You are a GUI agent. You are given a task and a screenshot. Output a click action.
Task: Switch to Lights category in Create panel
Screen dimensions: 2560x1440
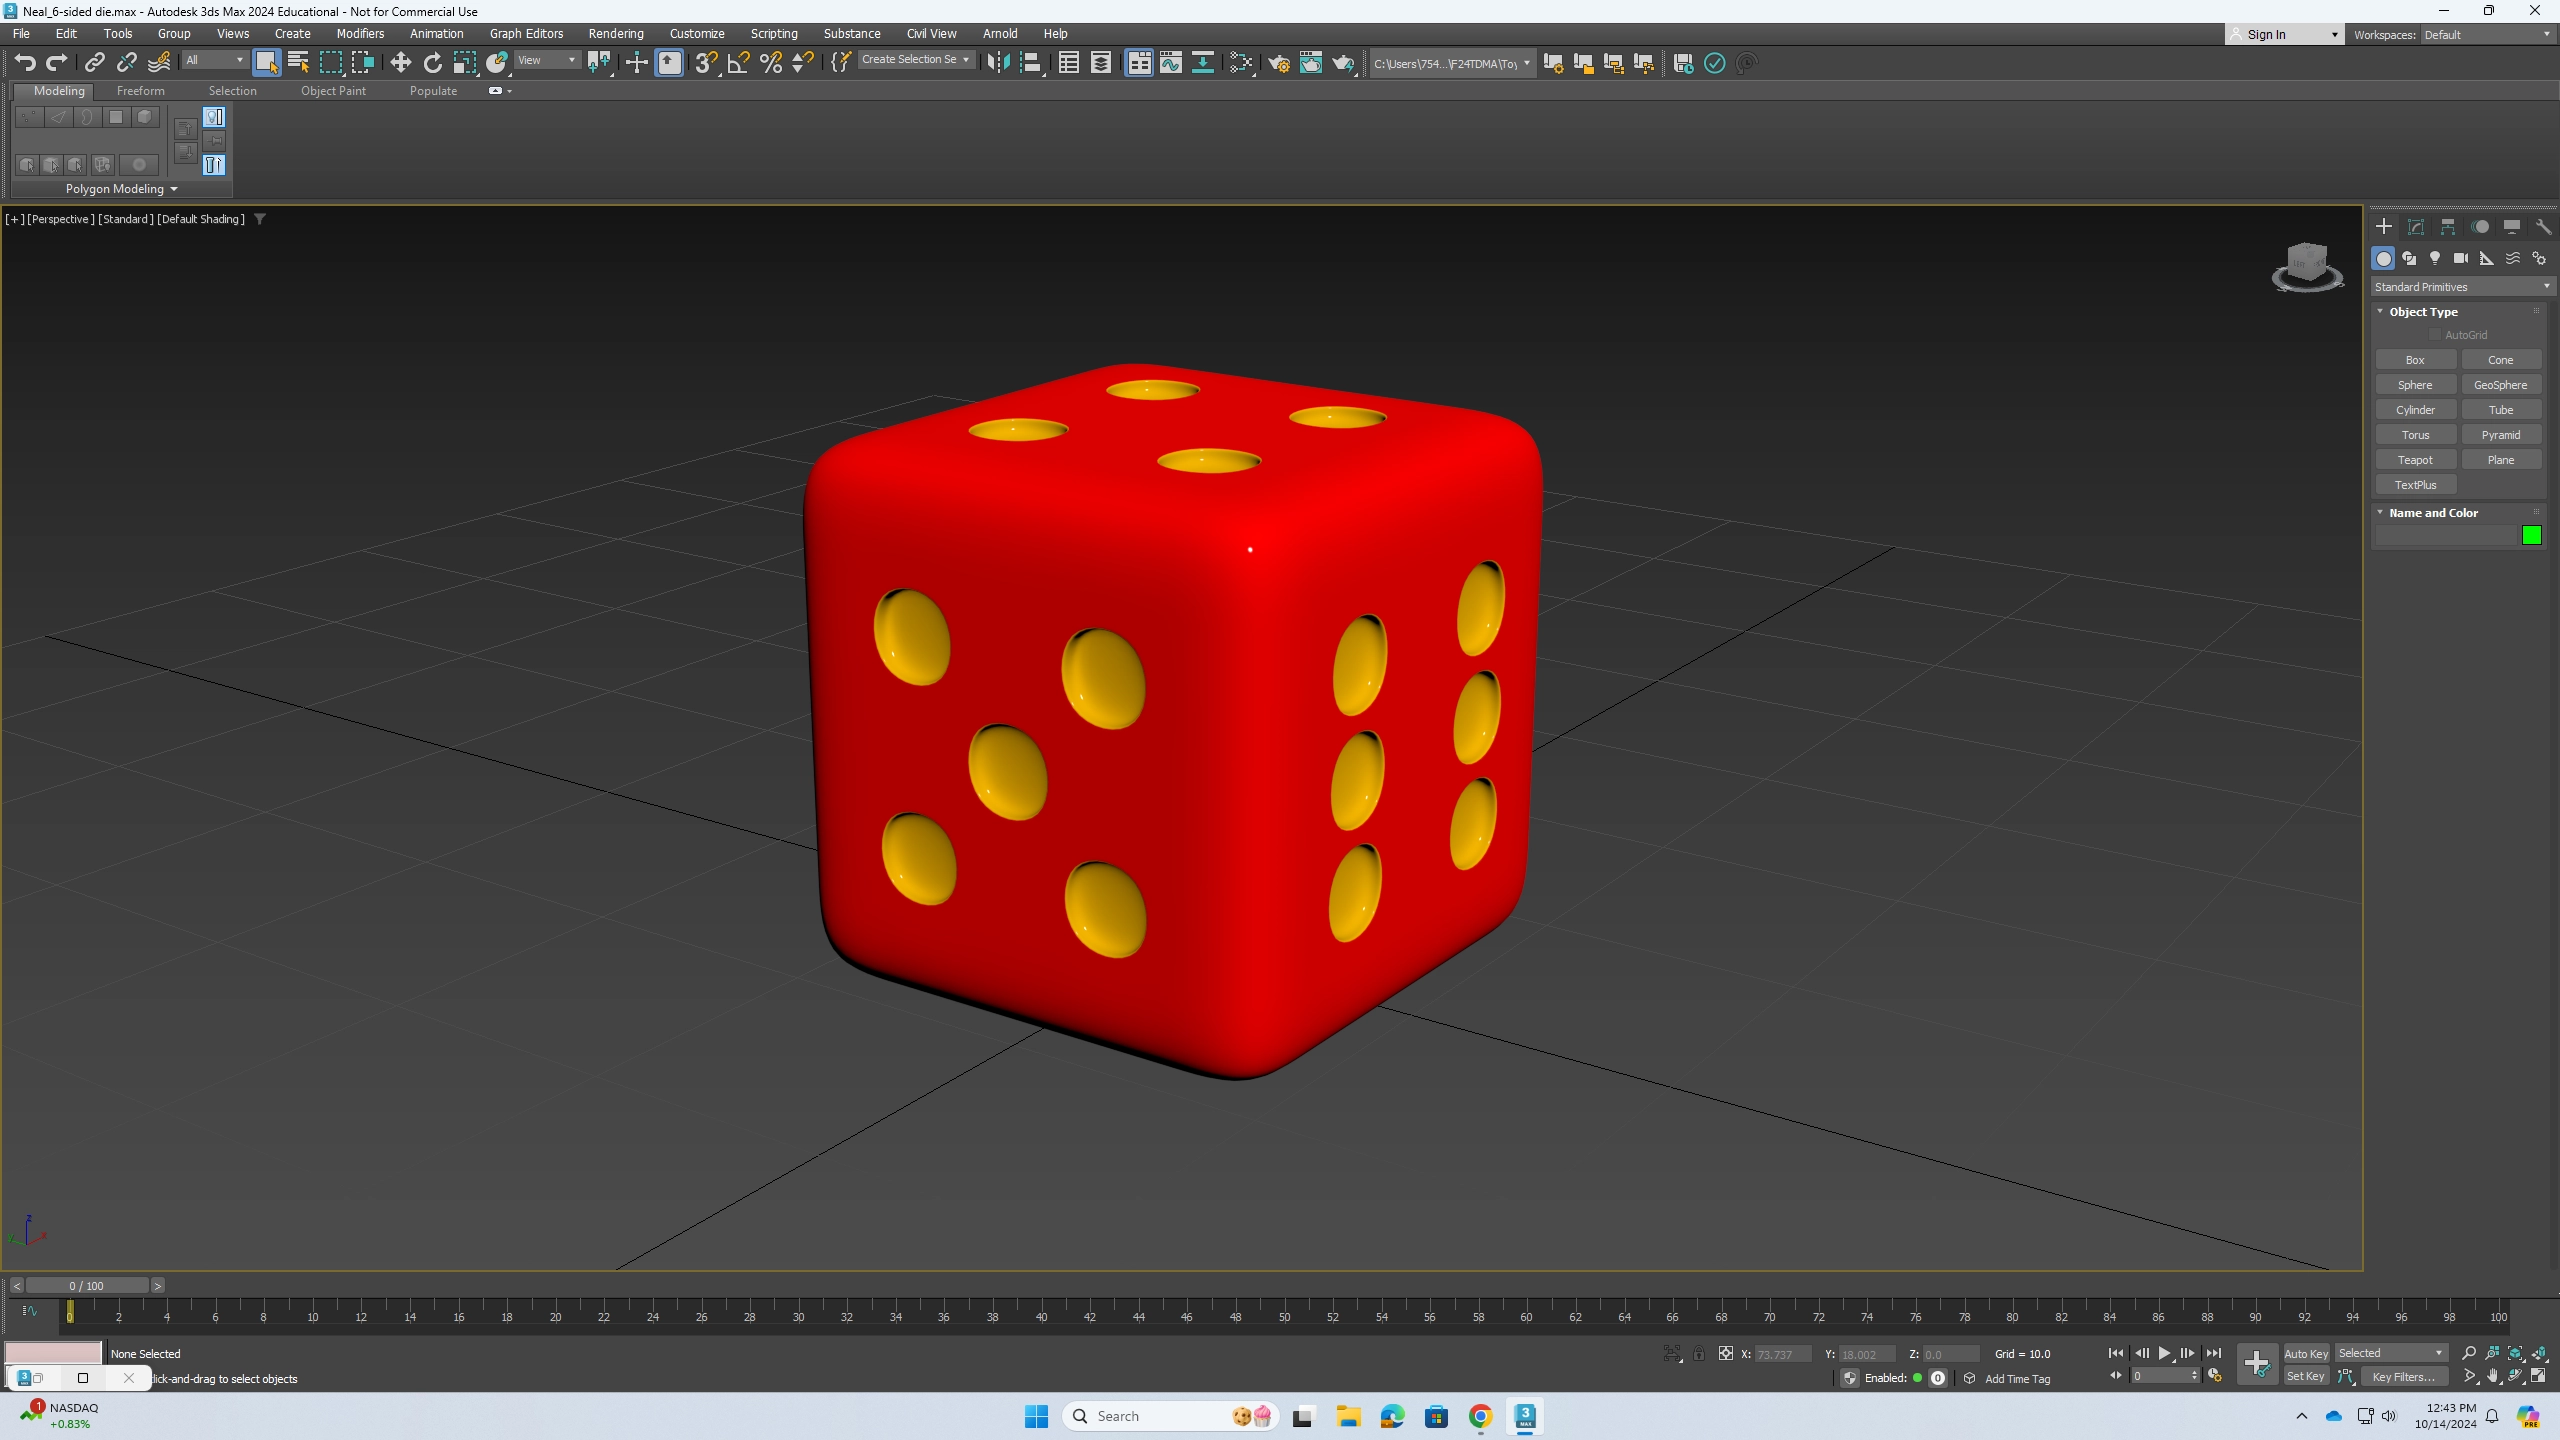coord(2435,258)
